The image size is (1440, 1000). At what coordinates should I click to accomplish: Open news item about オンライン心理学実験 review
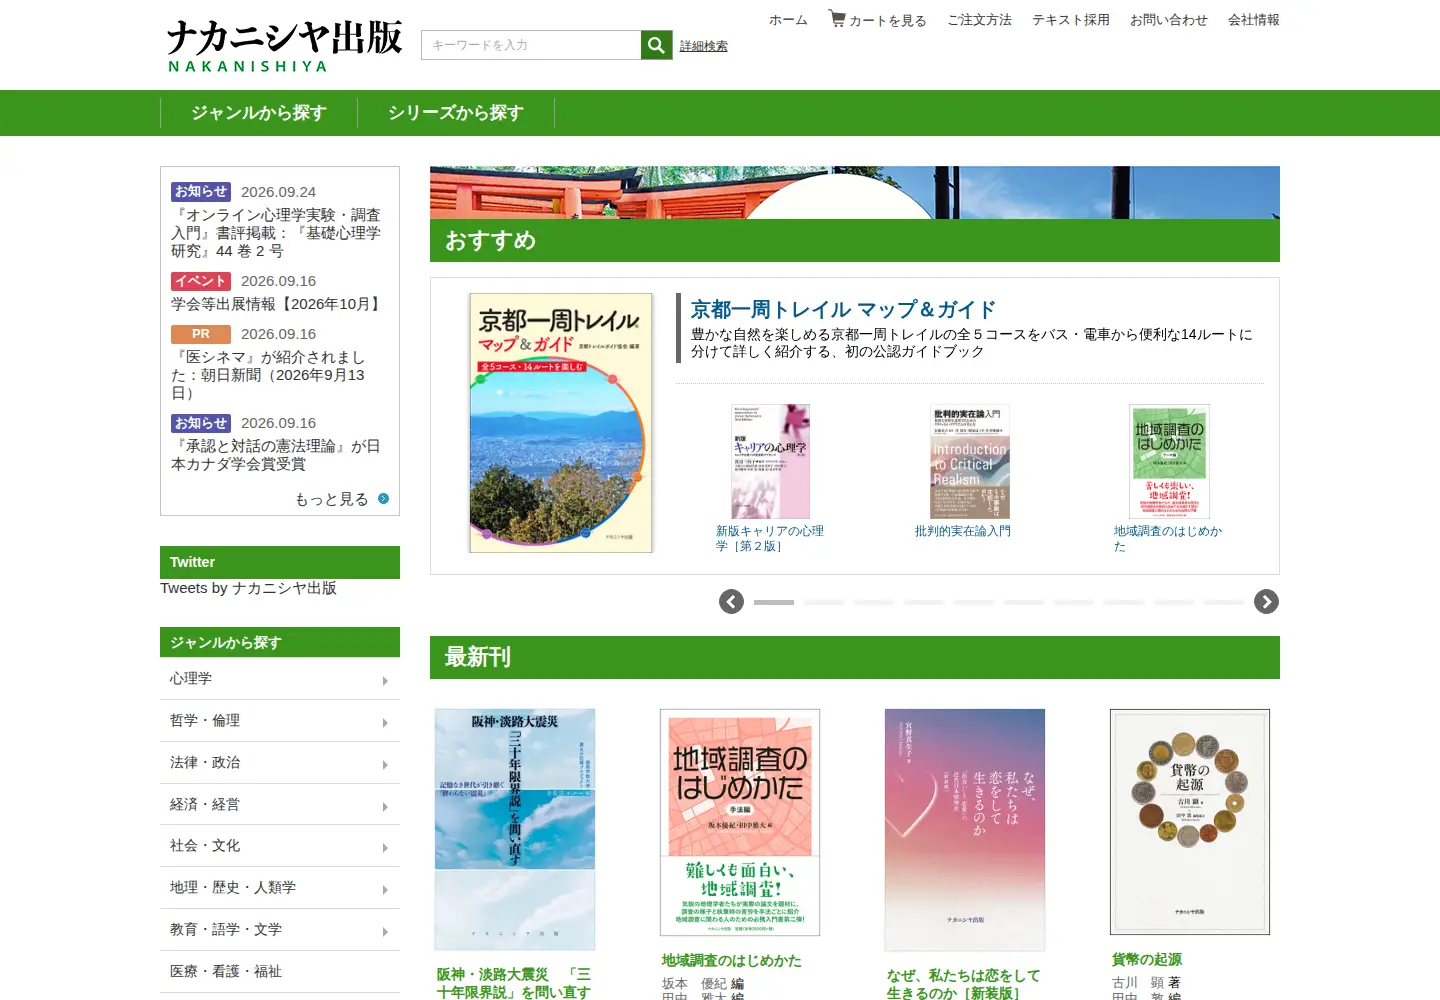[x=276, y=233]
